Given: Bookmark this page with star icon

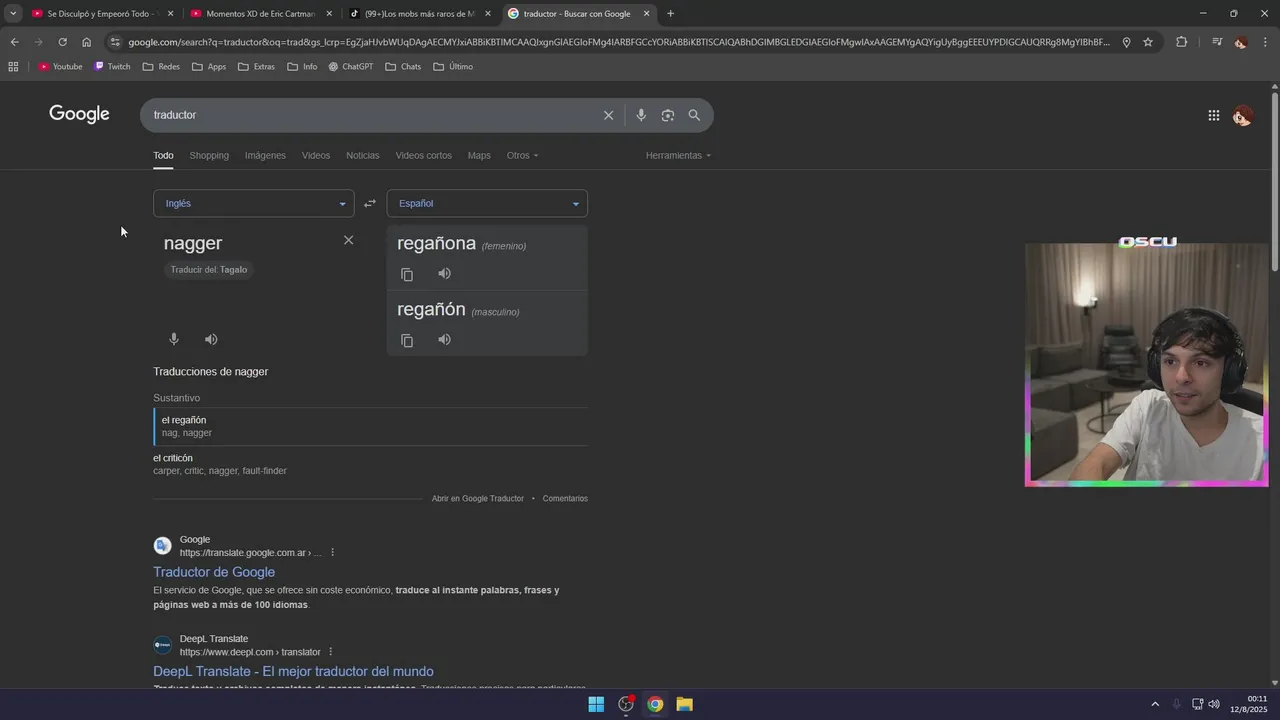Looking at the screenshot, I should [1148, 42].
